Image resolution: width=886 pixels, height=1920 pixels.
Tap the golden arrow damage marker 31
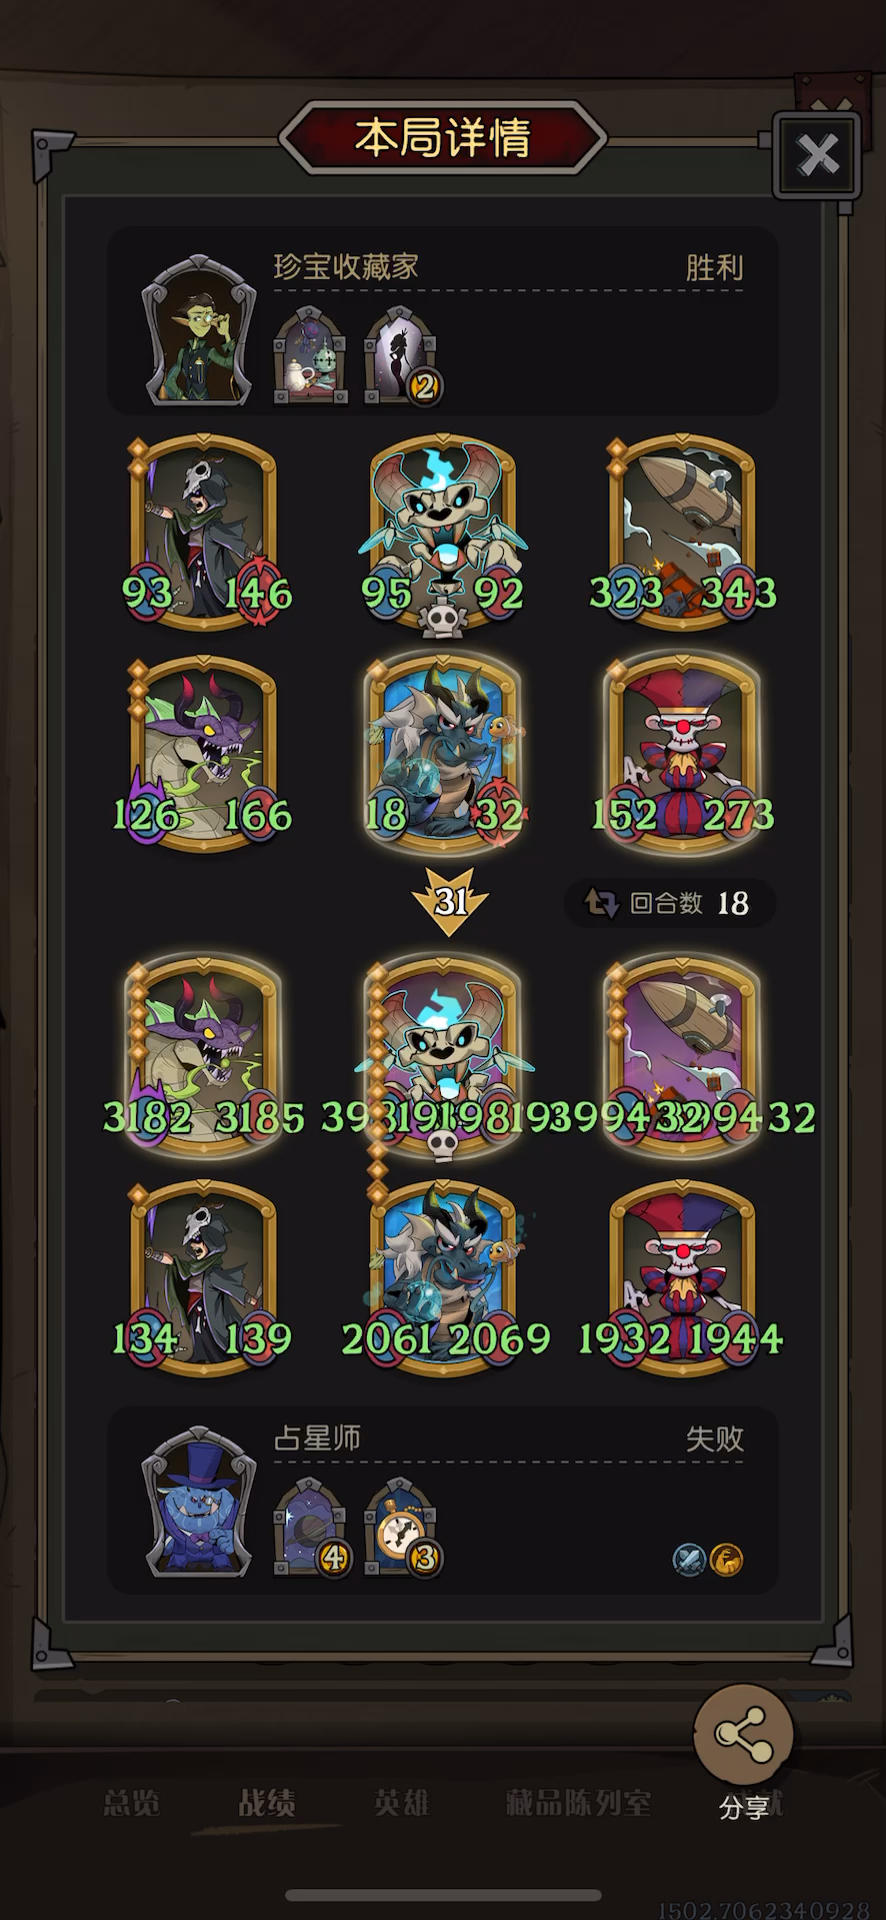(x=450, y=902)
